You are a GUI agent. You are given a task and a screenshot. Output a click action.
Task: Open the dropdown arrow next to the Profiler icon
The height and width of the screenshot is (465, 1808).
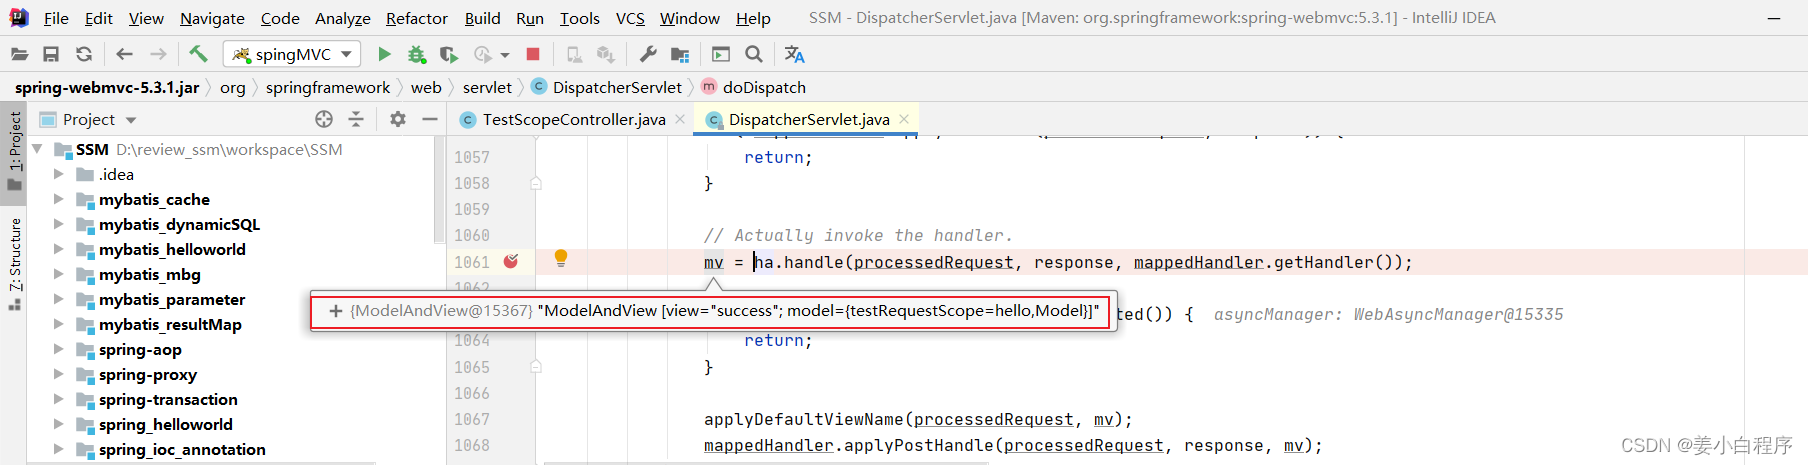pos(505,55)
